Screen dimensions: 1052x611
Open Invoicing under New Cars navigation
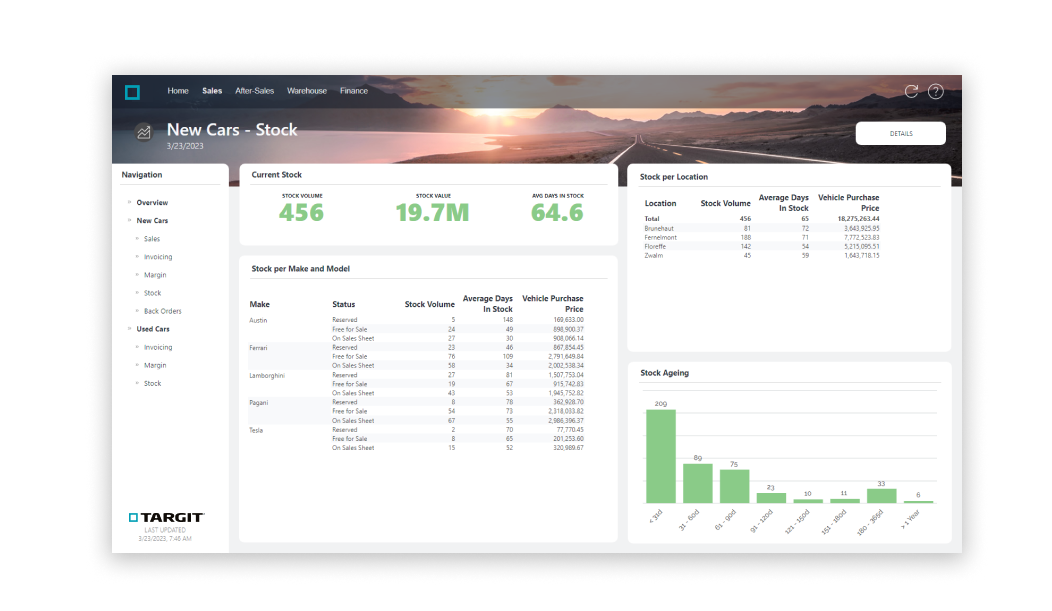pos(158,257)
